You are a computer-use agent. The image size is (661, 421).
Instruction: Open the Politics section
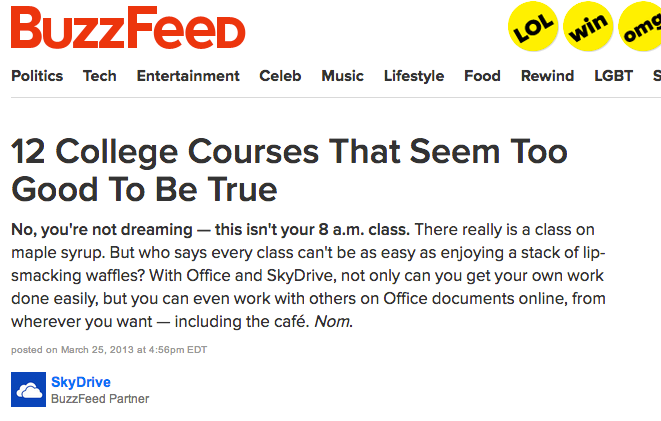coord(37,76)
